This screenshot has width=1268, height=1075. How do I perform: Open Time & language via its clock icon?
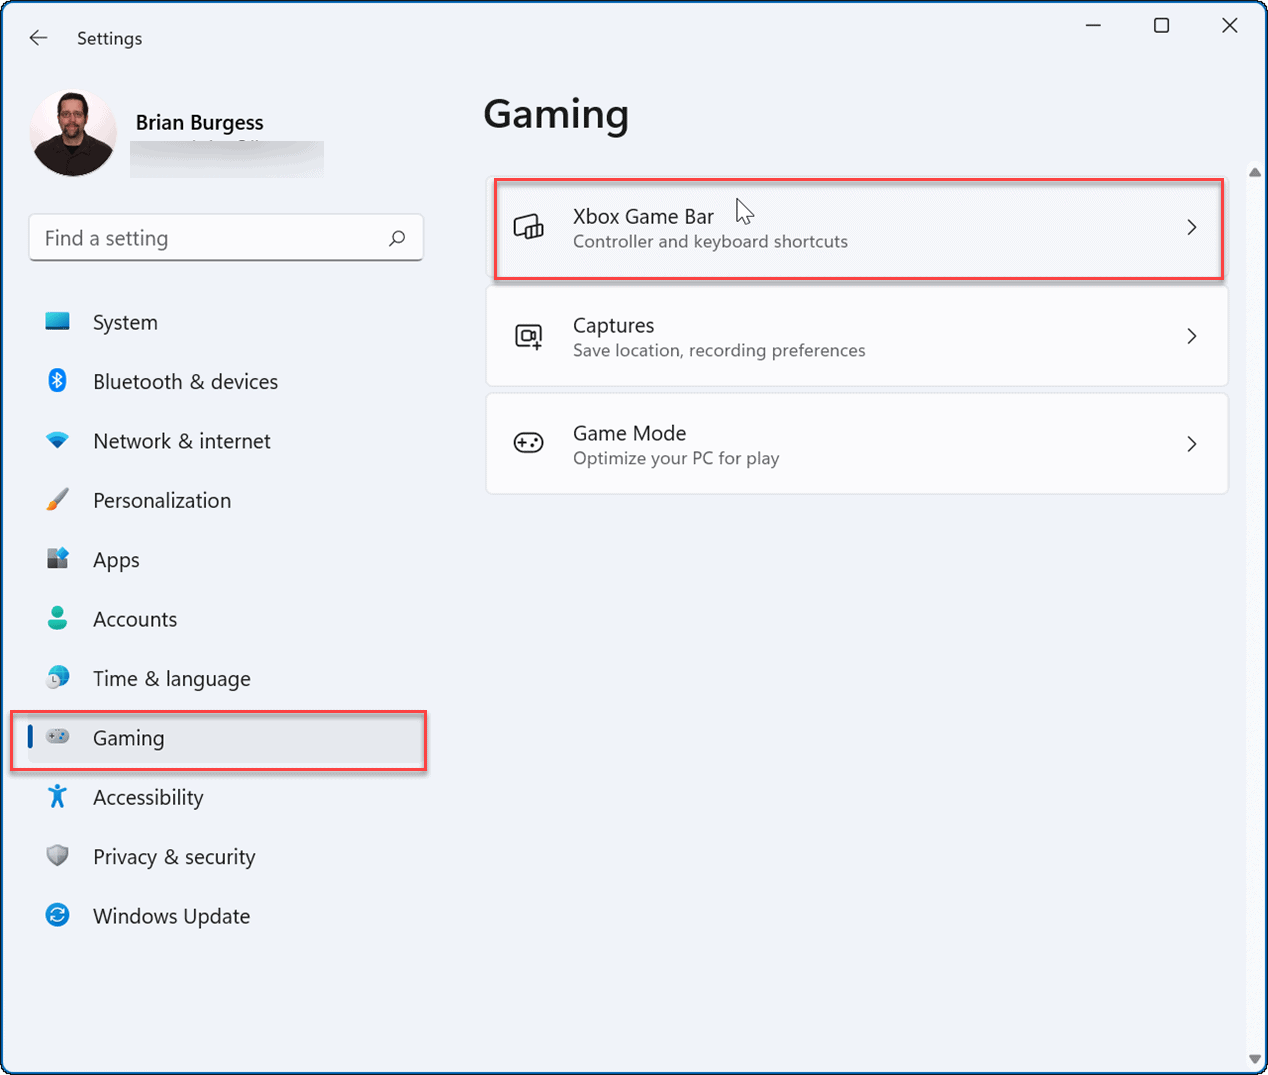(x=57, y=677)
